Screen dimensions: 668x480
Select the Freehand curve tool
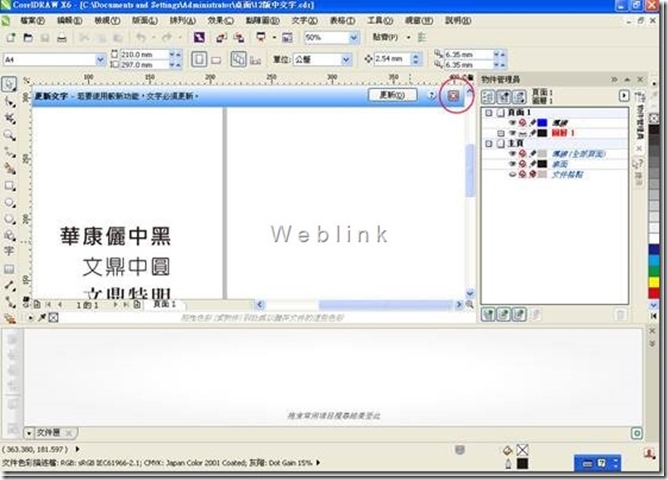(x=9, y=152)
